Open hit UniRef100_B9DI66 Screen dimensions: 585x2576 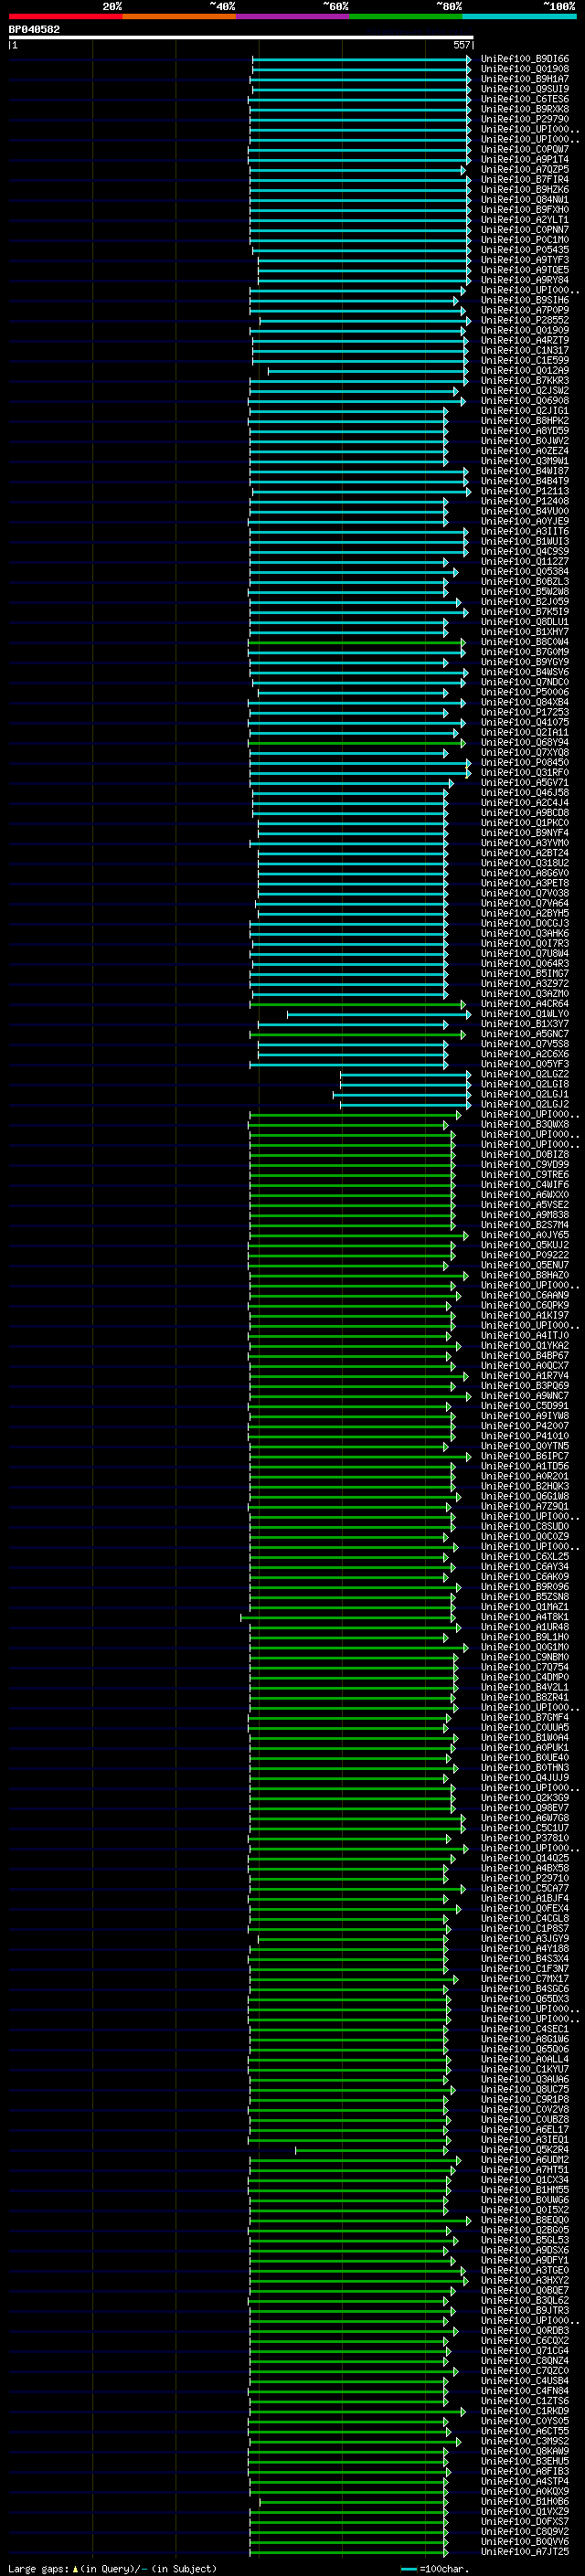click(525, 59)
